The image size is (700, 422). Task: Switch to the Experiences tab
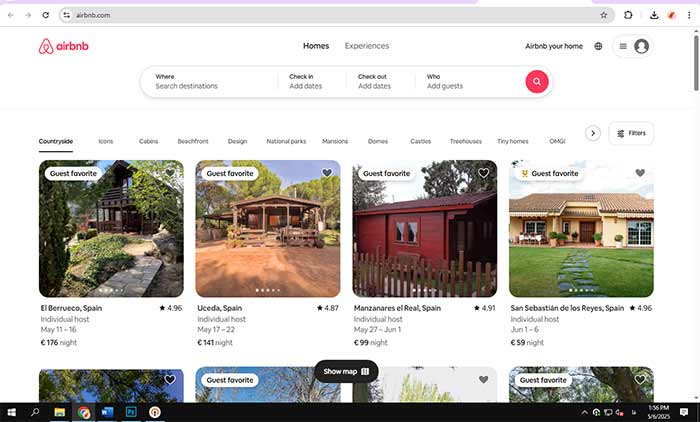click(x=367, y=46)
